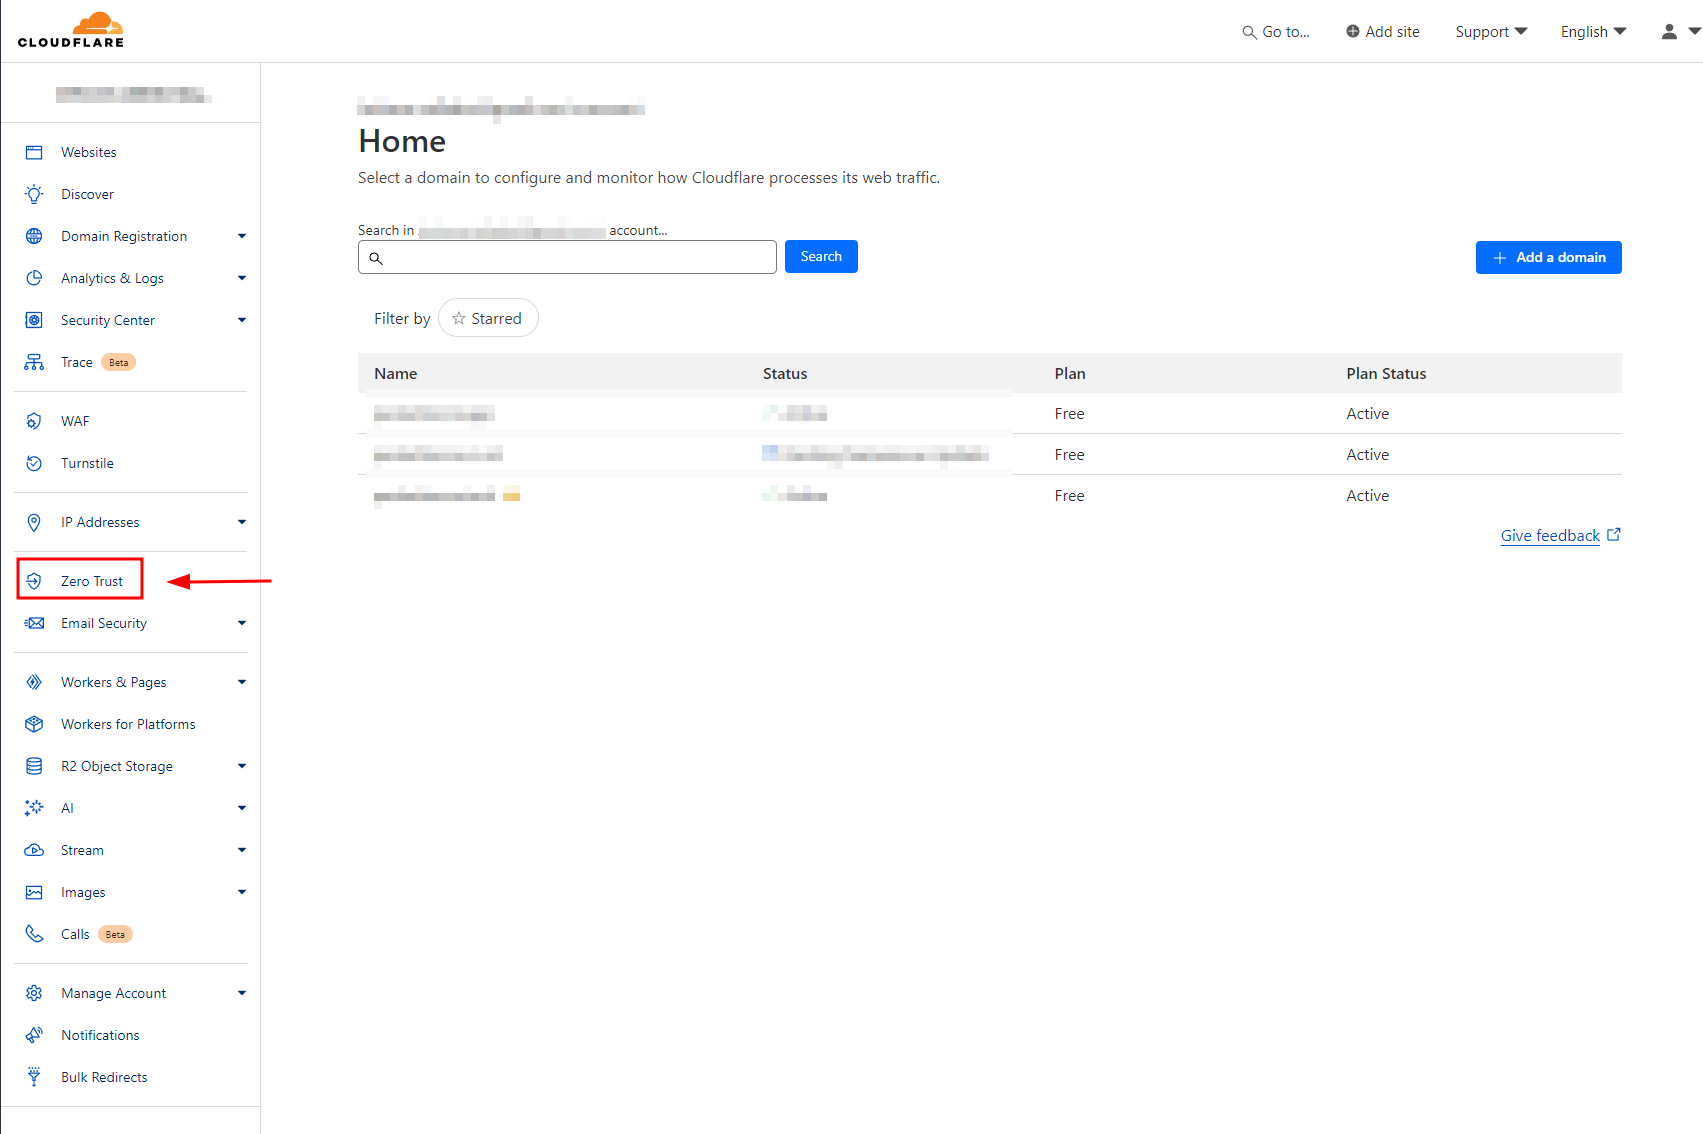Click the Turnstile icon in sidebar
Viewport: 1703px width, 1134px height.
coord(34,463)
